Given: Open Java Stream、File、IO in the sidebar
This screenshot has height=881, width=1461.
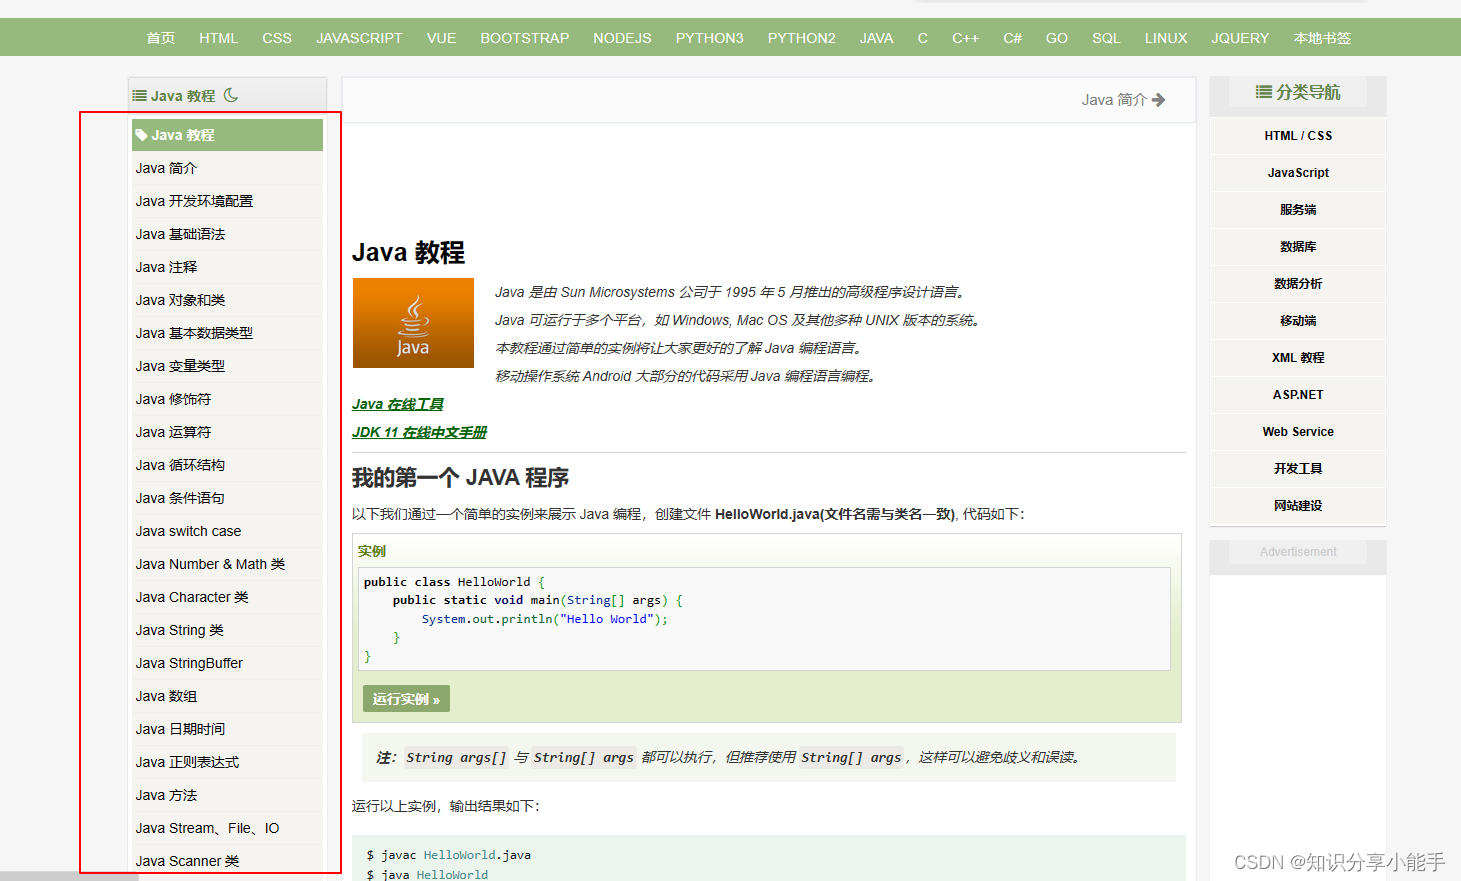Looking at the screenshot, I should [x=227, y=828].
